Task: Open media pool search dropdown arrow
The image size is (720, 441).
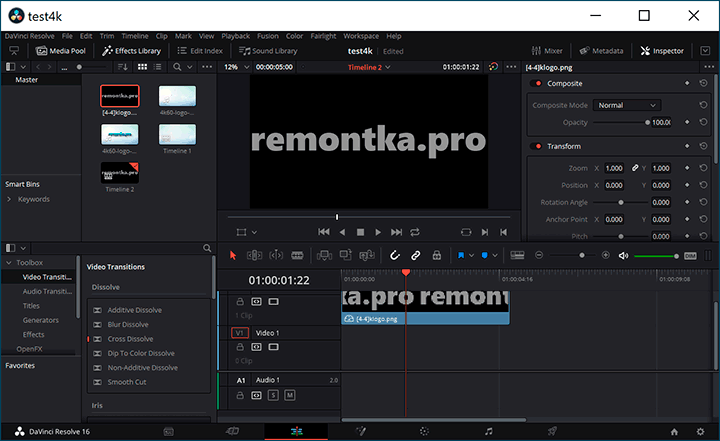Action: (x=190, y=67)
